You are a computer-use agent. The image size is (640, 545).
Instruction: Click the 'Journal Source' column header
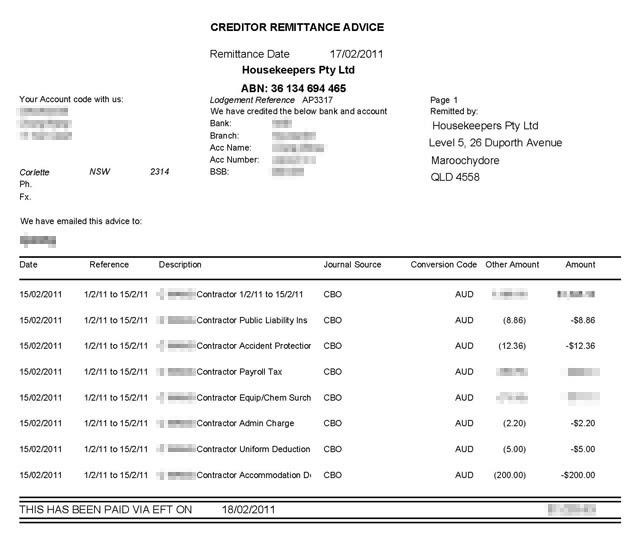pyautogui.click(x=352, y=265)
